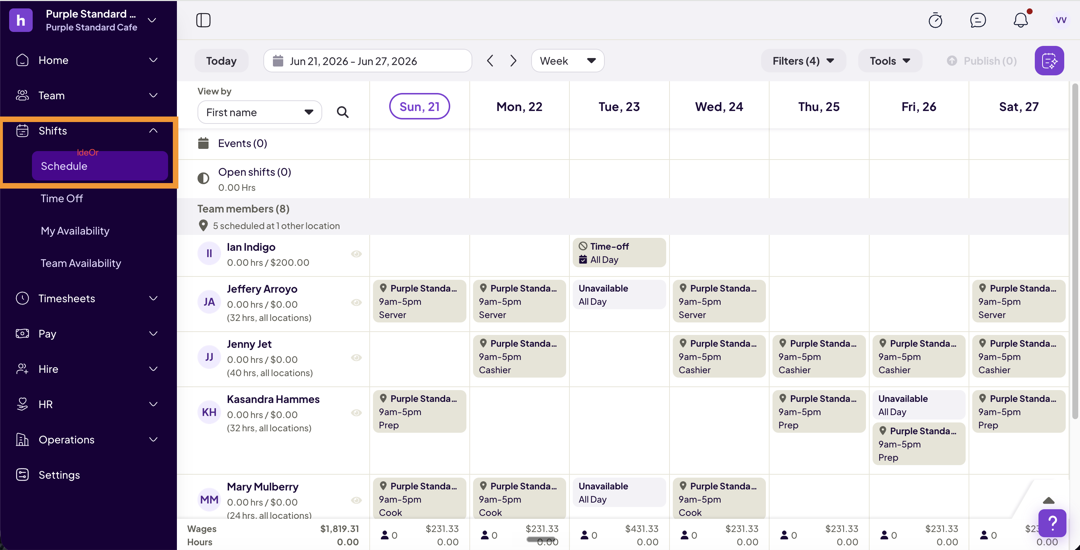Click the Jenny Jet JJ avatar
Screen dimensions: 1080x550
(209, 357)
